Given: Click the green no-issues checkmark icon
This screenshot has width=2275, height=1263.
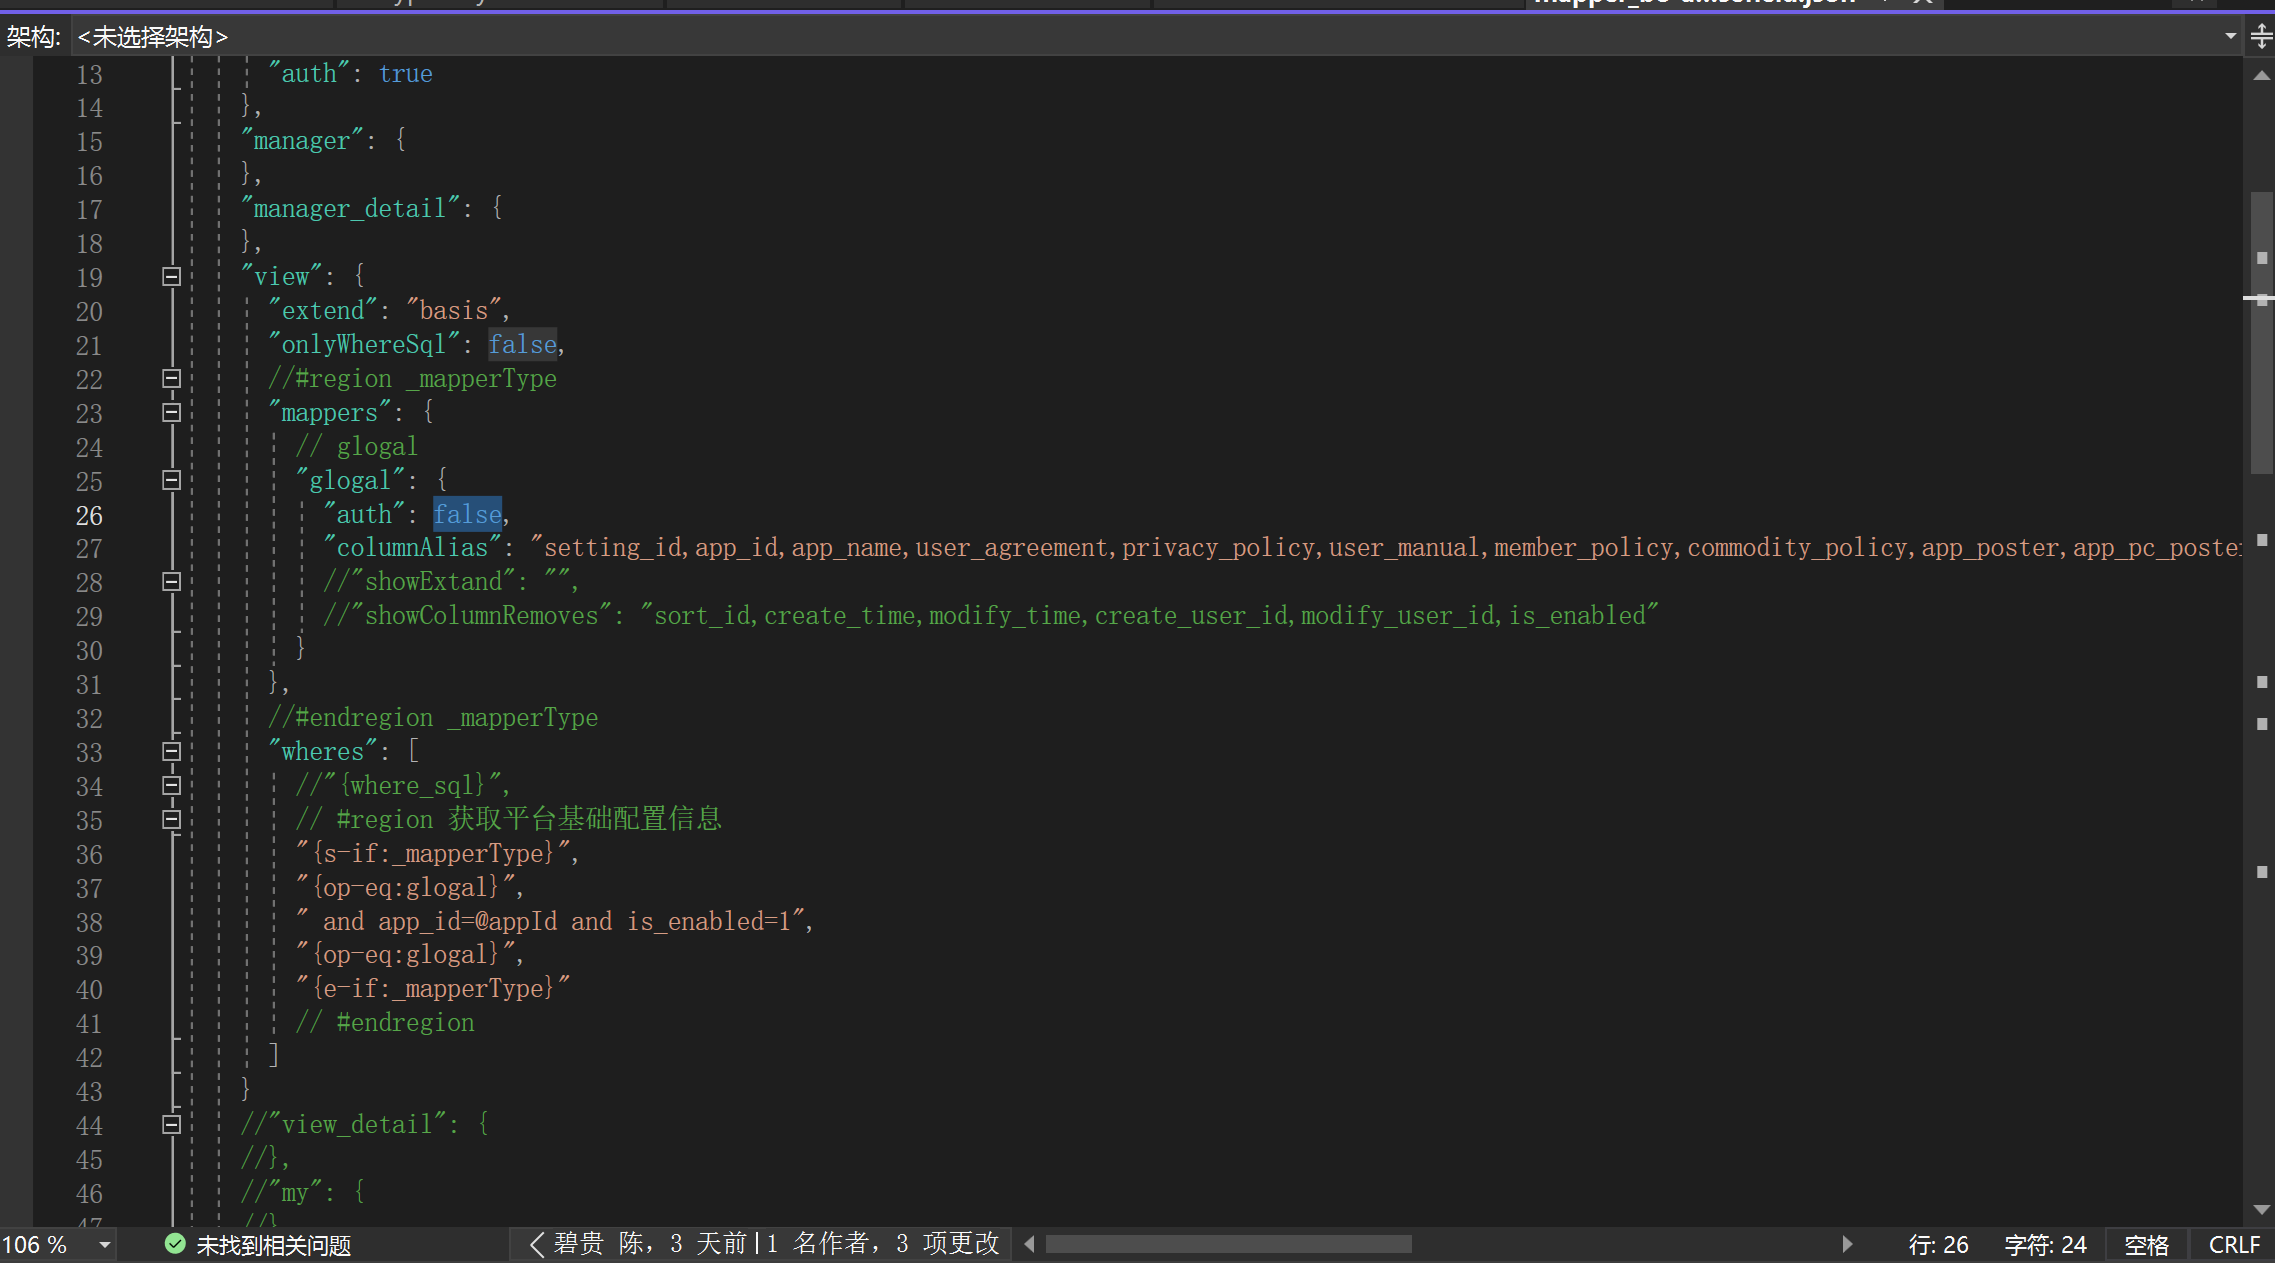Looking at the screenshot, I should click(175, 1244).
